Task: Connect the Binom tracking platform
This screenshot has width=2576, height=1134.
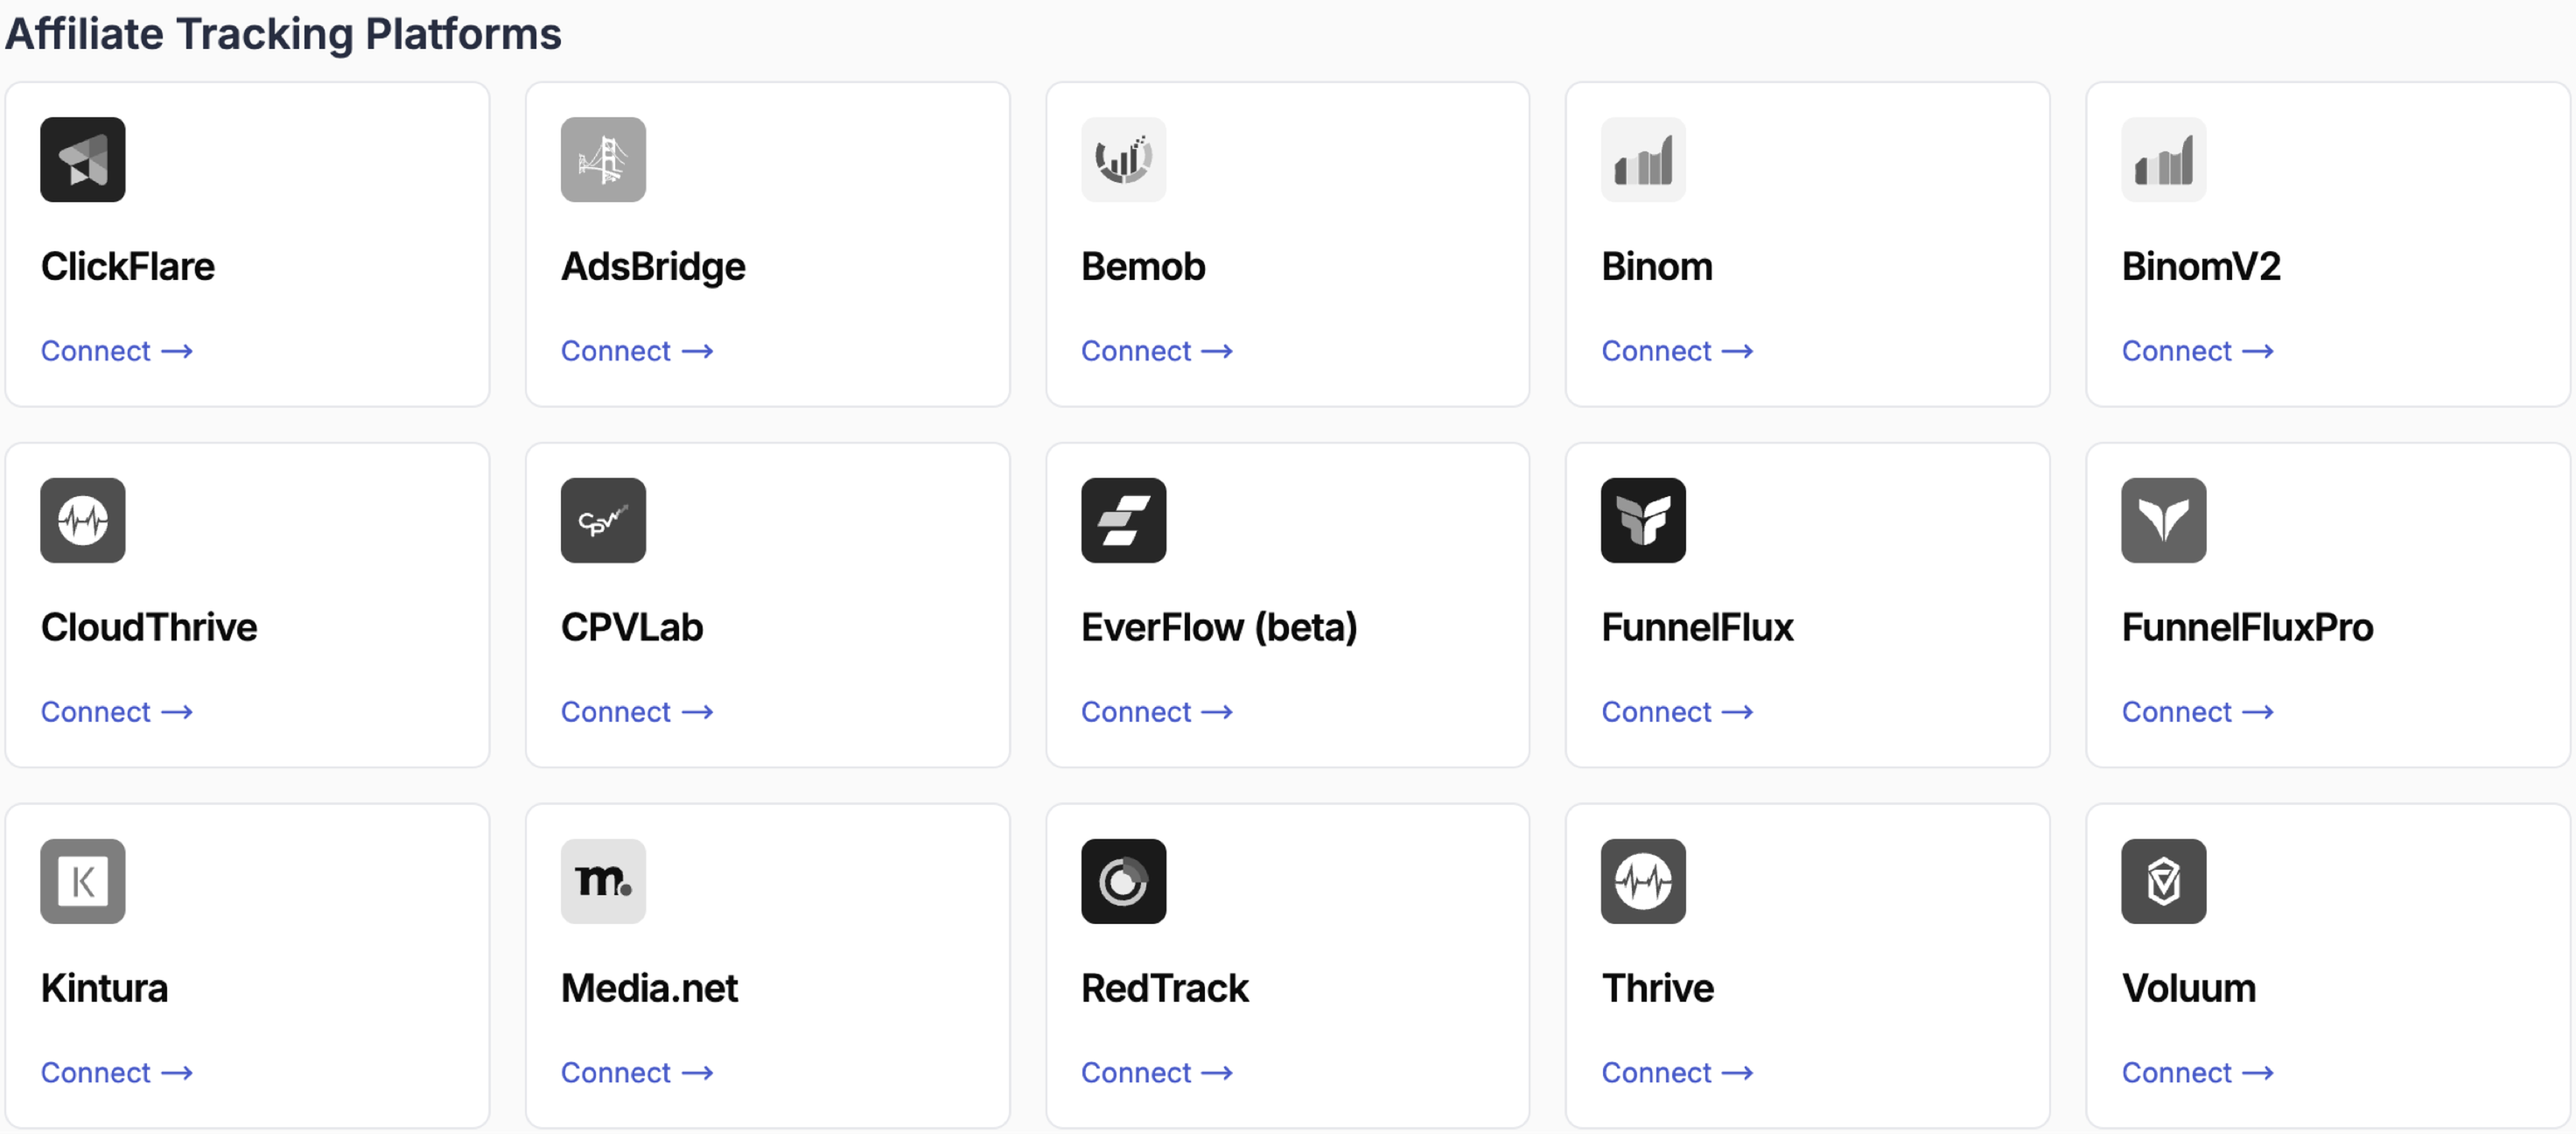Action: tap(1676, 351)
